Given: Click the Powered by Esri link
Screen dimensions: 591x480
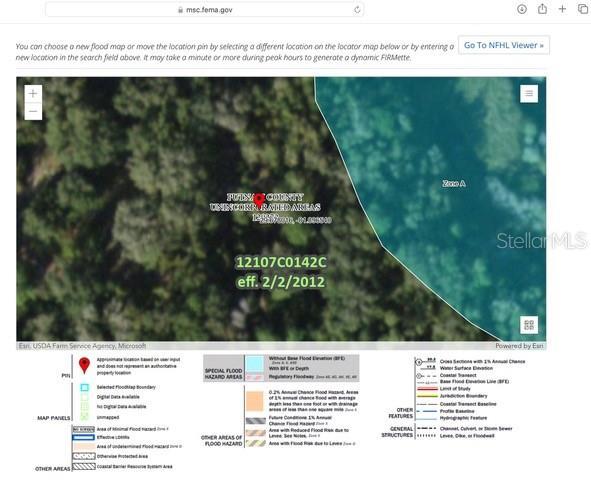Looking at the screenshot, I should 519,345.
